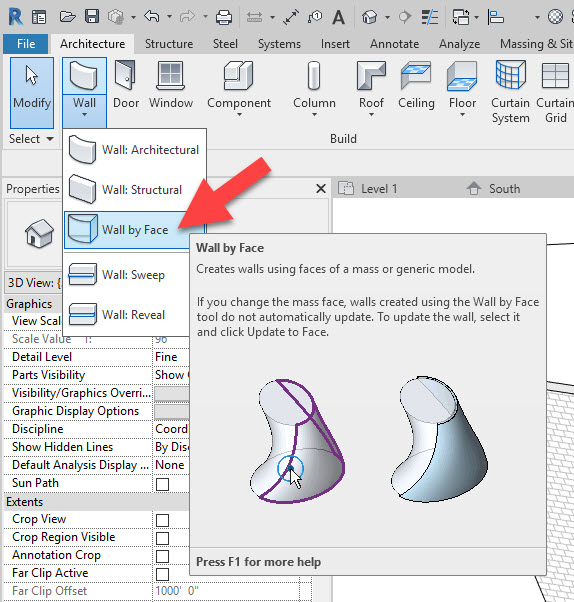Expand the Wall tool dropdown arrow
This screenshot has width=574, height=602.
tap(84, 114)
